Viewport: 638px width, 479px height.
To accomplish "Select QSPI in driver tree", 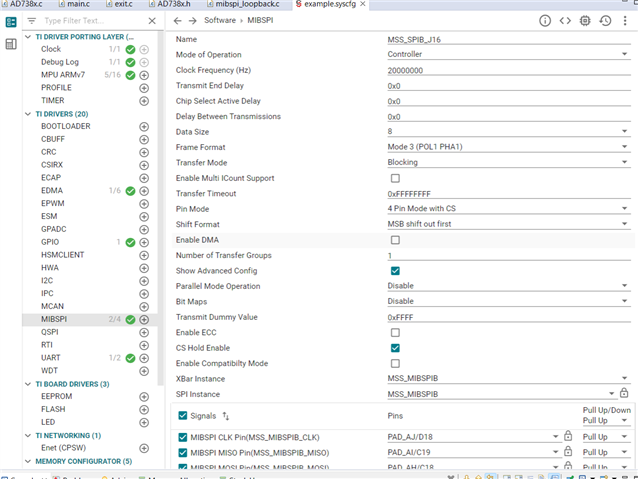I will coord(50,332).
